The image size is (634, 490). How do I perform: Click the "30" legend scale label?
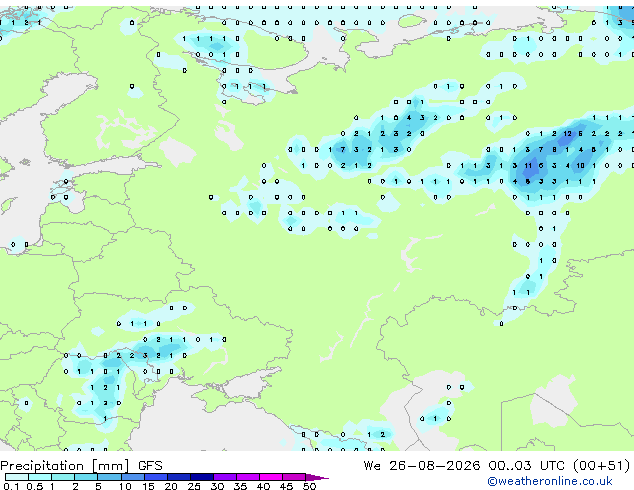click(217, 486)
